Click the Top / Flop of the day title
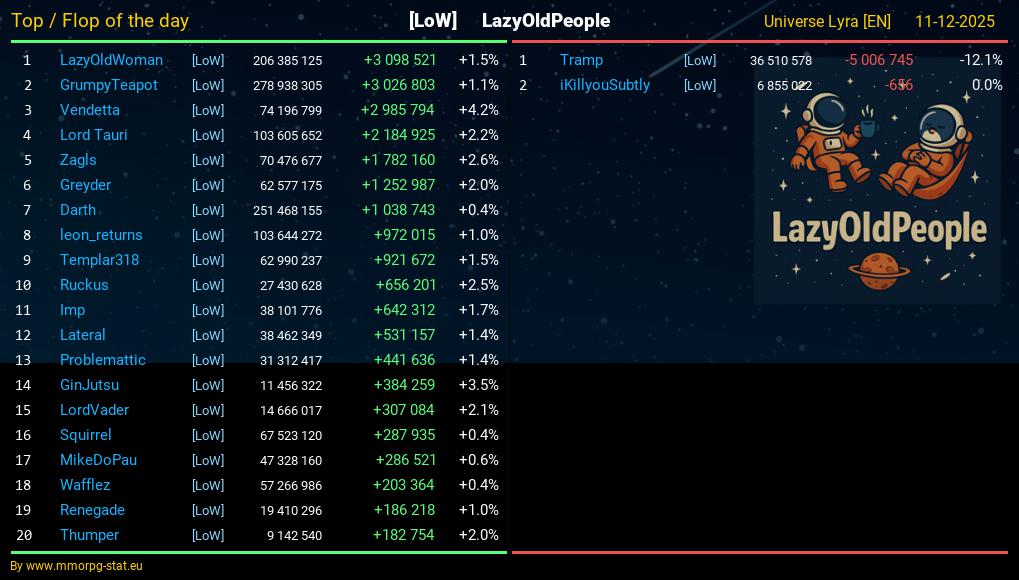This screenshot has height=580, width=1019. [x=100, y=21]
